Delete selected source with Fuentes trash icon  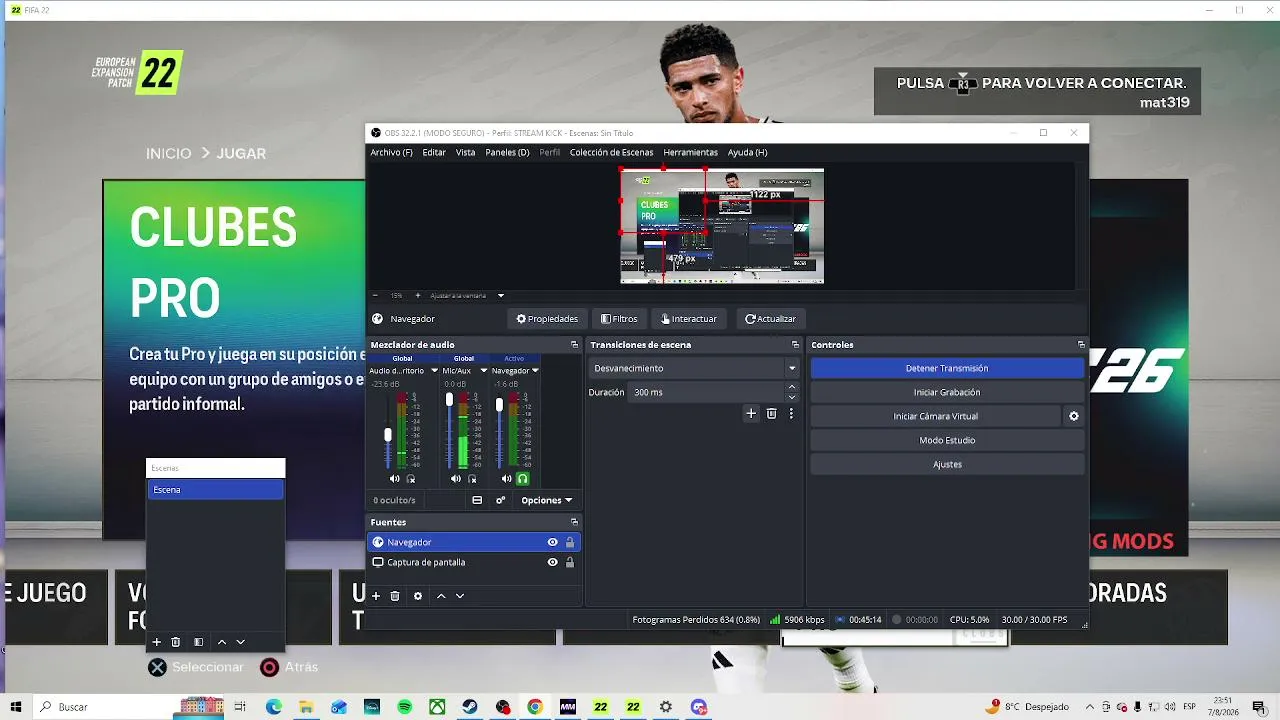pyautogui.click(x=395, y=596)
